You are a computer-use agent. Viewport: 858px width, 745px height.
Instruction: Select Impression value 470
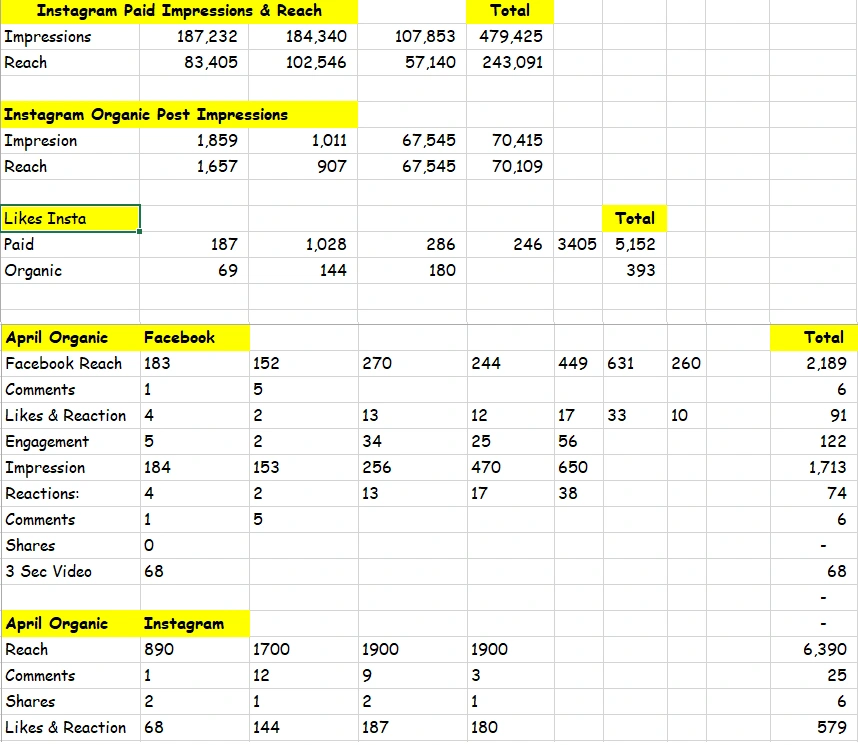[x=511, y=467]
